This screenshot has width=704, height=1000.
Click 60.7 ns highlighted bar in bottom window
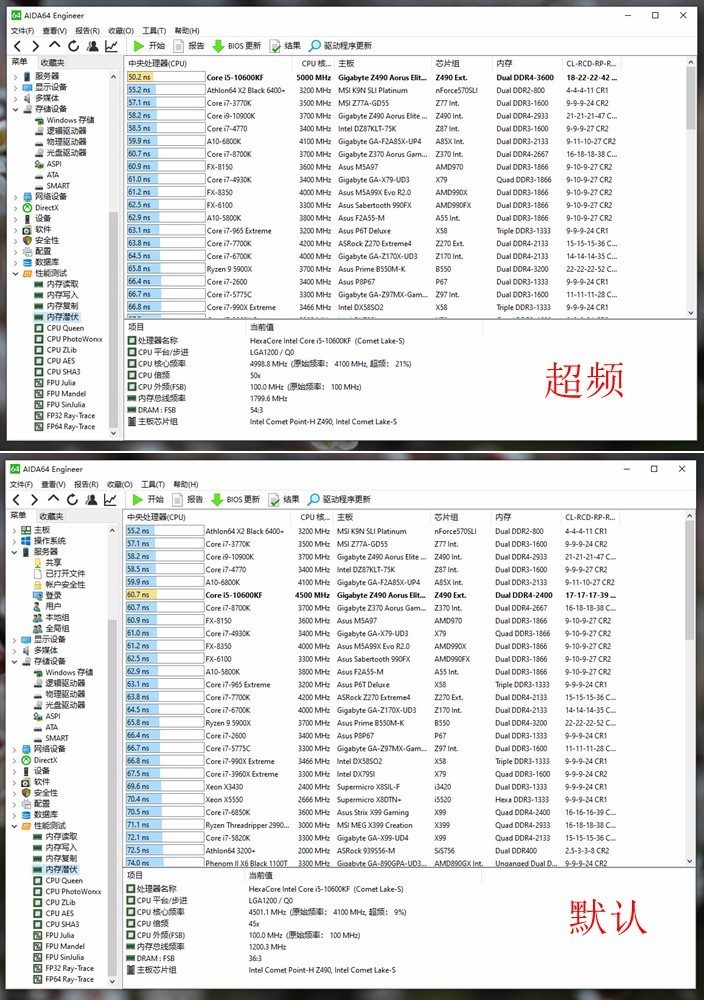(164, 595)
